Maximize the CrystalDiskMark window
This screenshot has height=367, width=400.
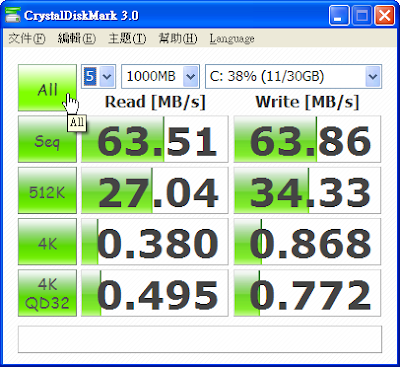pos(362,15)
